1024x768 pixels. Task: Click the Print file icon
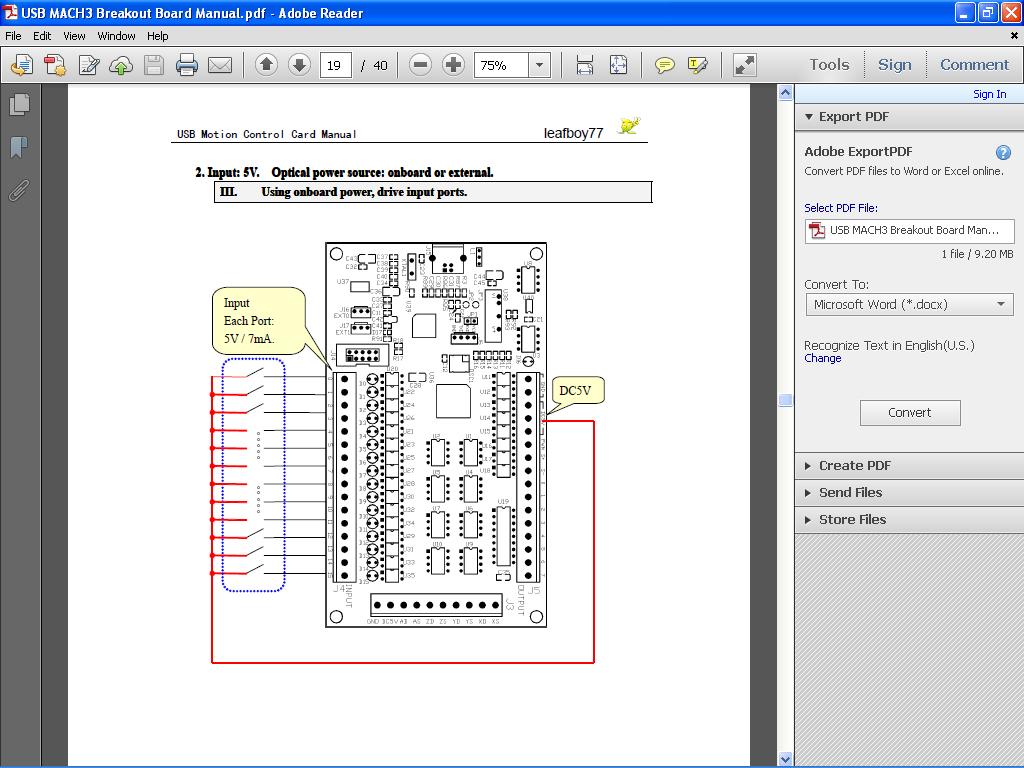(x=187, y=65)
